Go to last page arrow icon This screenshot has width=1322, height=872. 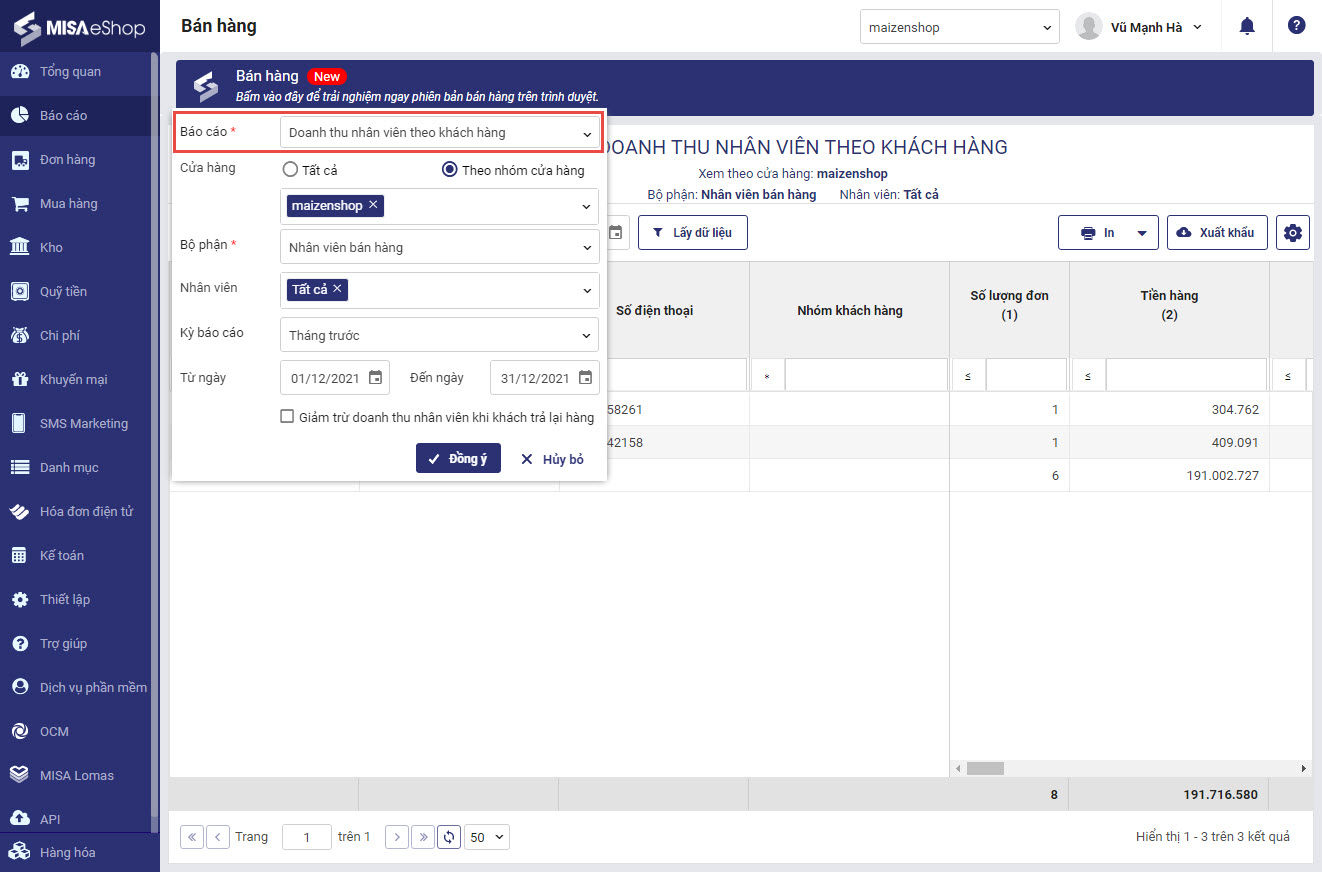tap(423, 837)
